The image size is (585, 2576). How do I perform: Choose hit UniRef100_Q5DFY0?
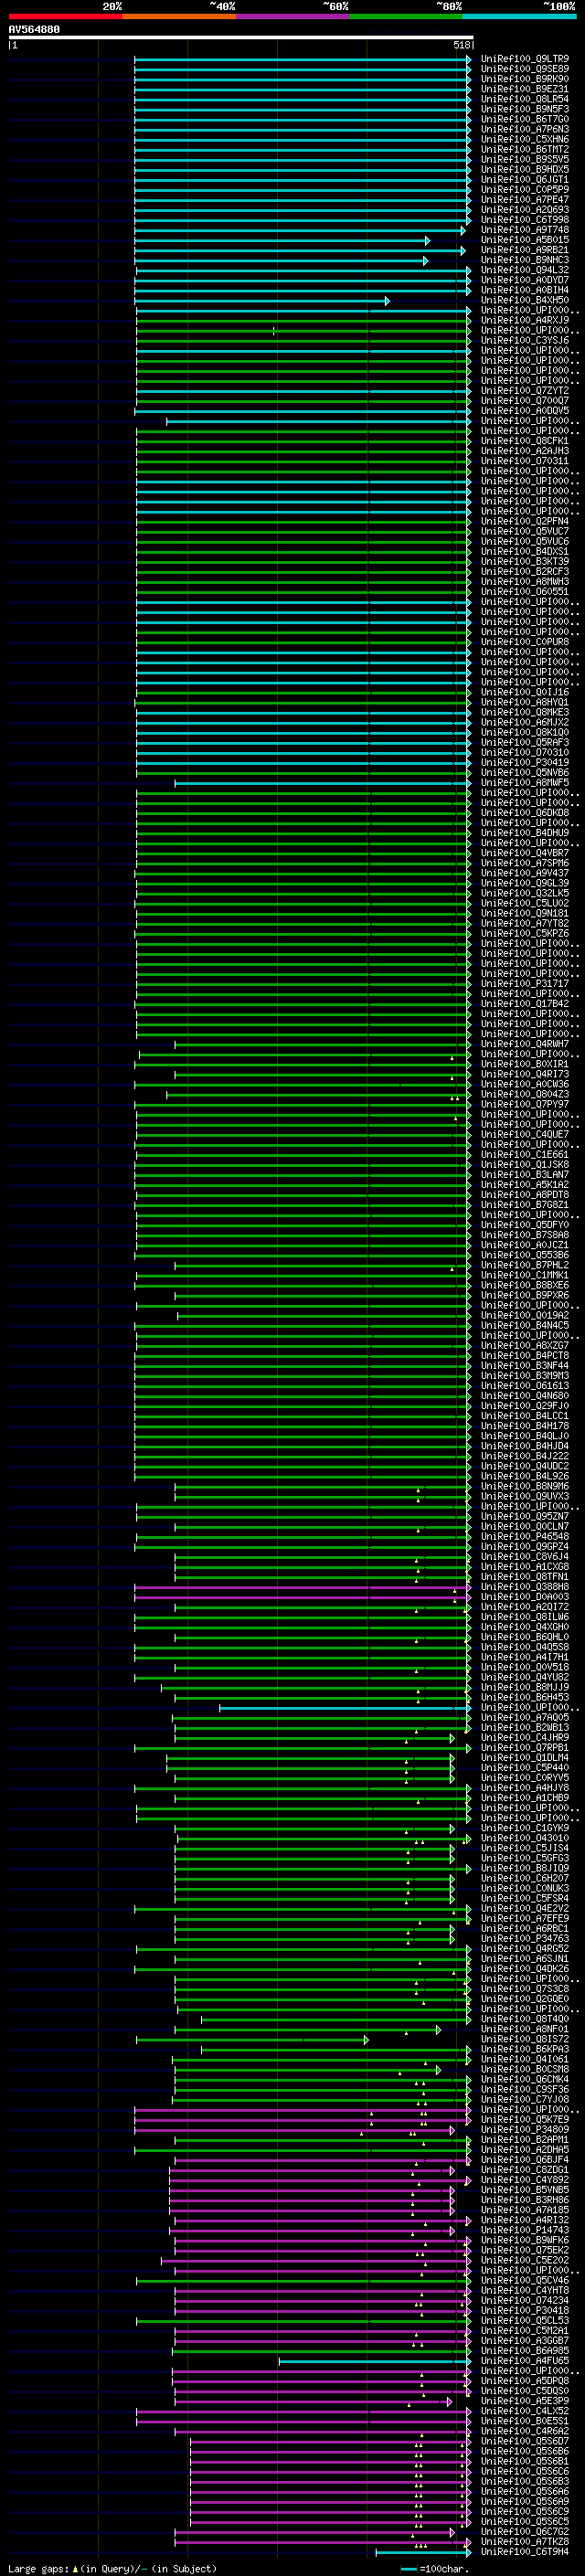525,1225
